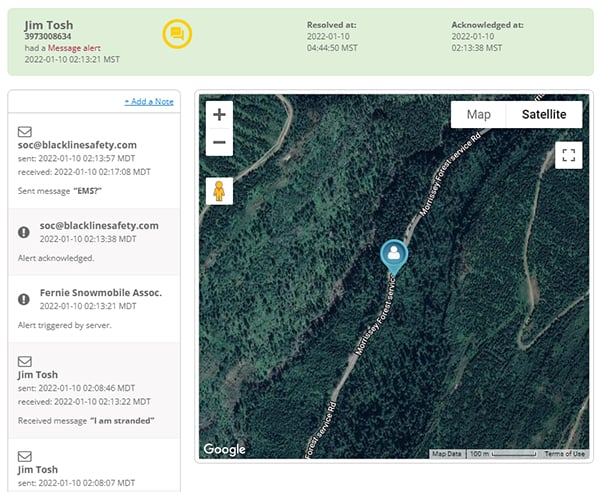
Task: Click alert icon beside Fernie Snowmobile Assoc.
Action: click(24, 299)
